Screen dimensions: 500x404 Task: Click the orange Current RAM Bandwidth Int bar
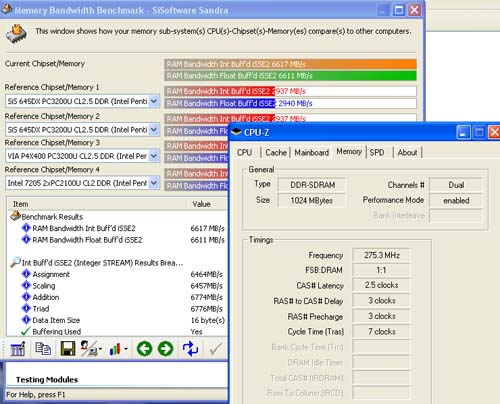click(290, 64)
